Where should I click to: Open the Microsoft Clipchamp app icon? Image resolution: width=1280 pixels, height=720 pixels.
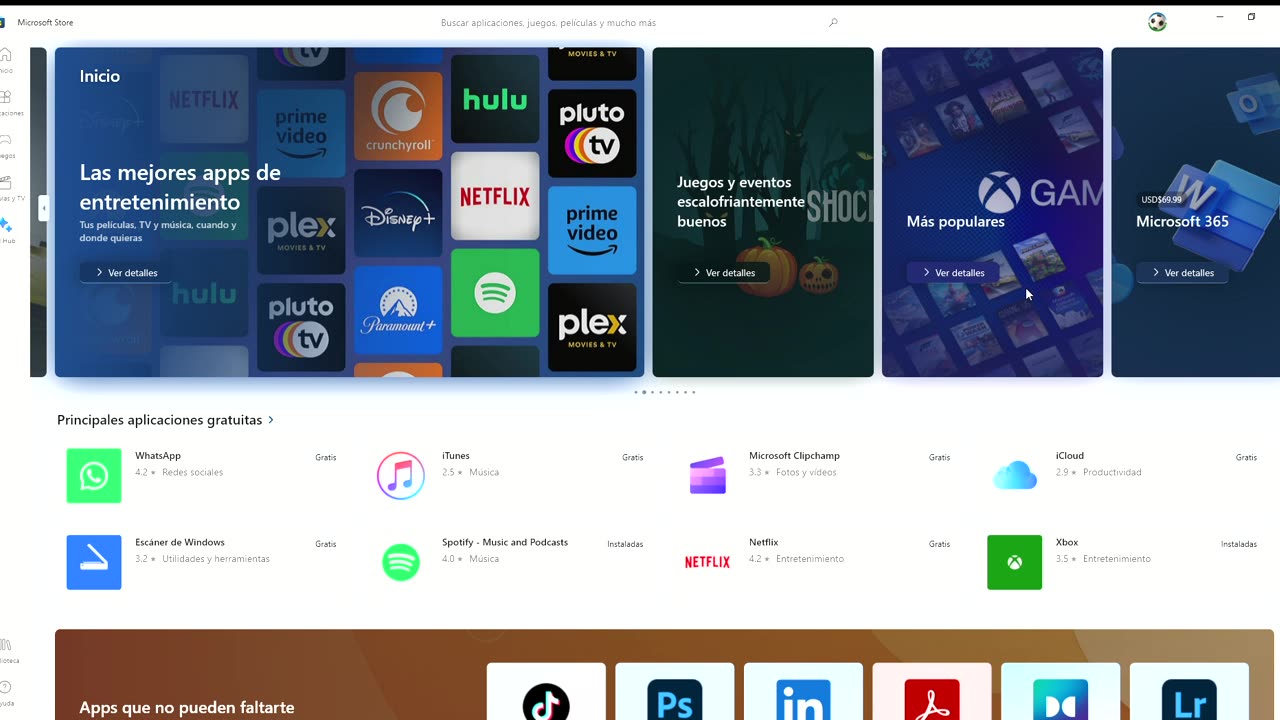pos(708,476)
